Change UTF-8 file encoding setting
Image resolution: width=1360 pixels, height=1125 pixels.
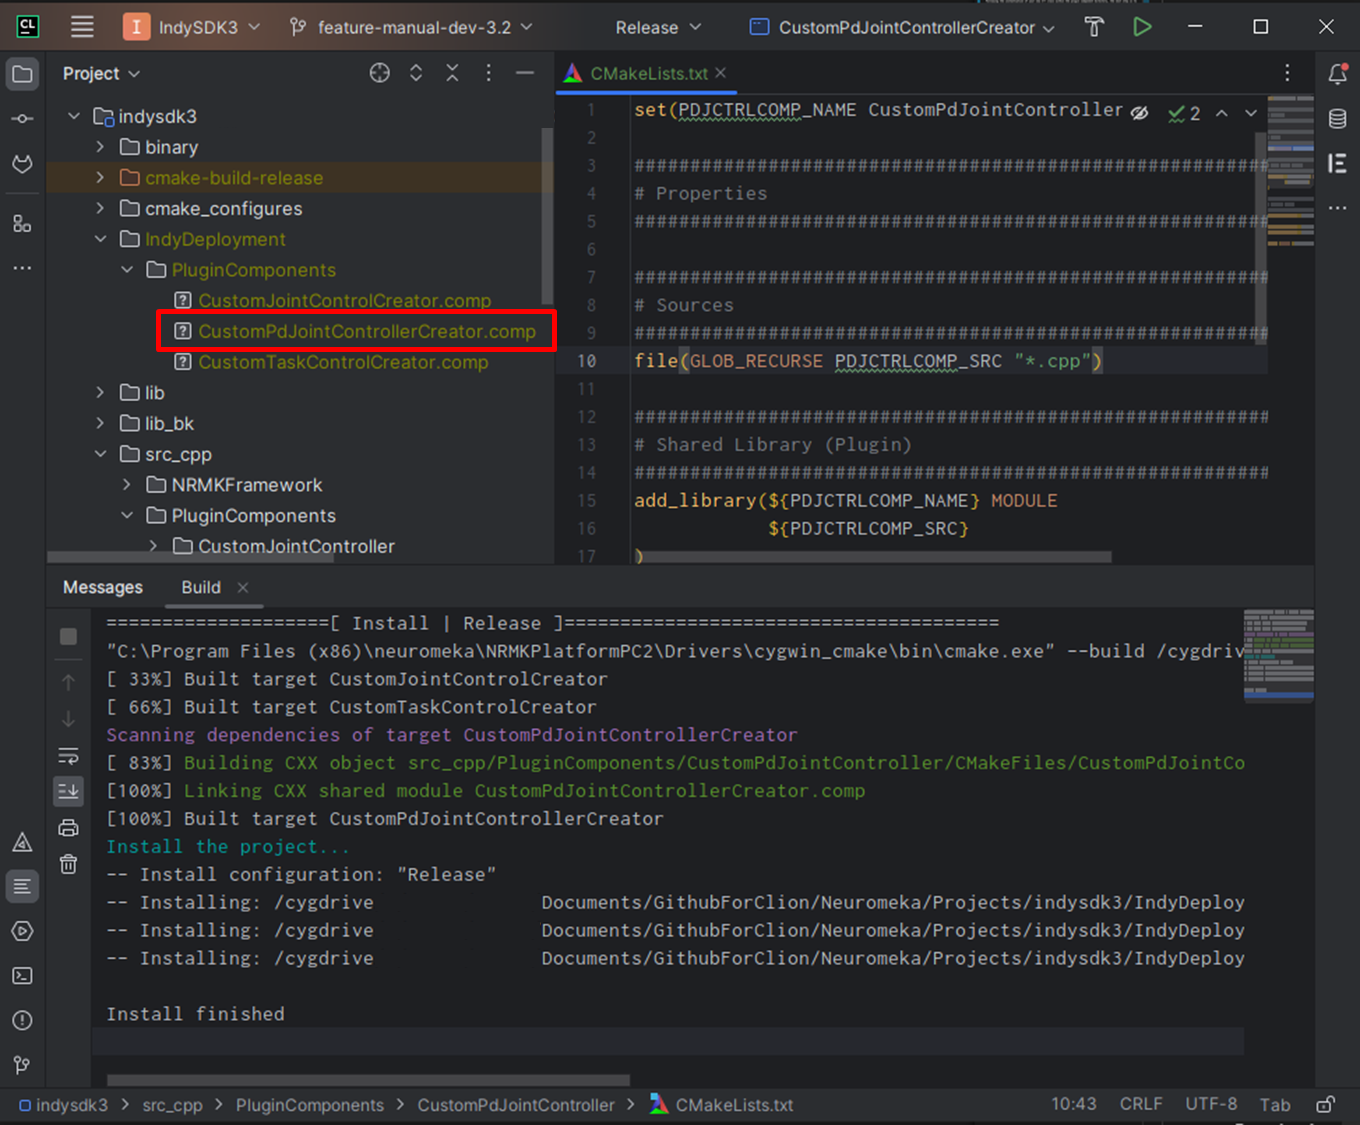point(1211,1104)
